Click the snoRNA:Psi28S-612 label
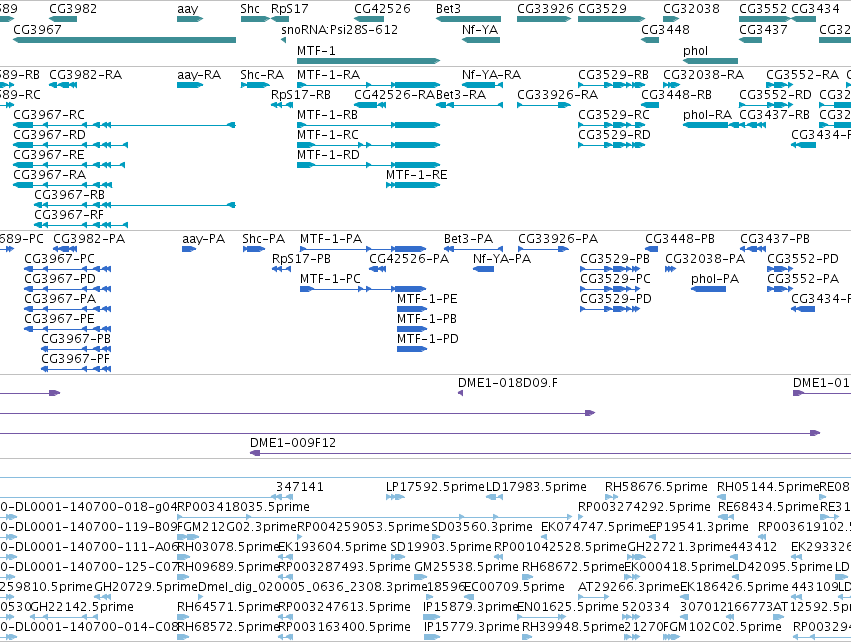Screen dimensions: 851x642 point(339,29)
